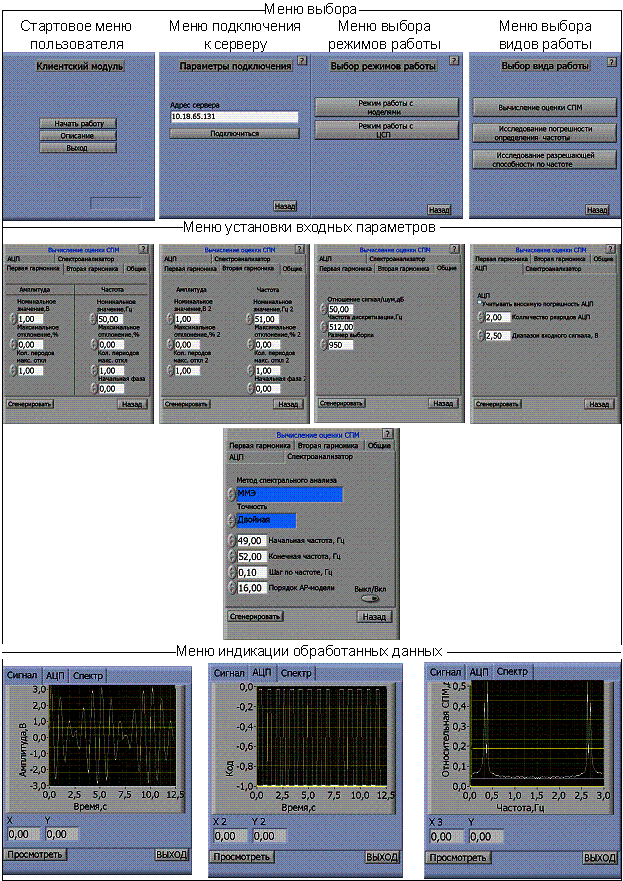The image size is (623, 881).
Task: Switch to Сигнал tab in the Частота,Гц graph panel
Action: point(445,671)
